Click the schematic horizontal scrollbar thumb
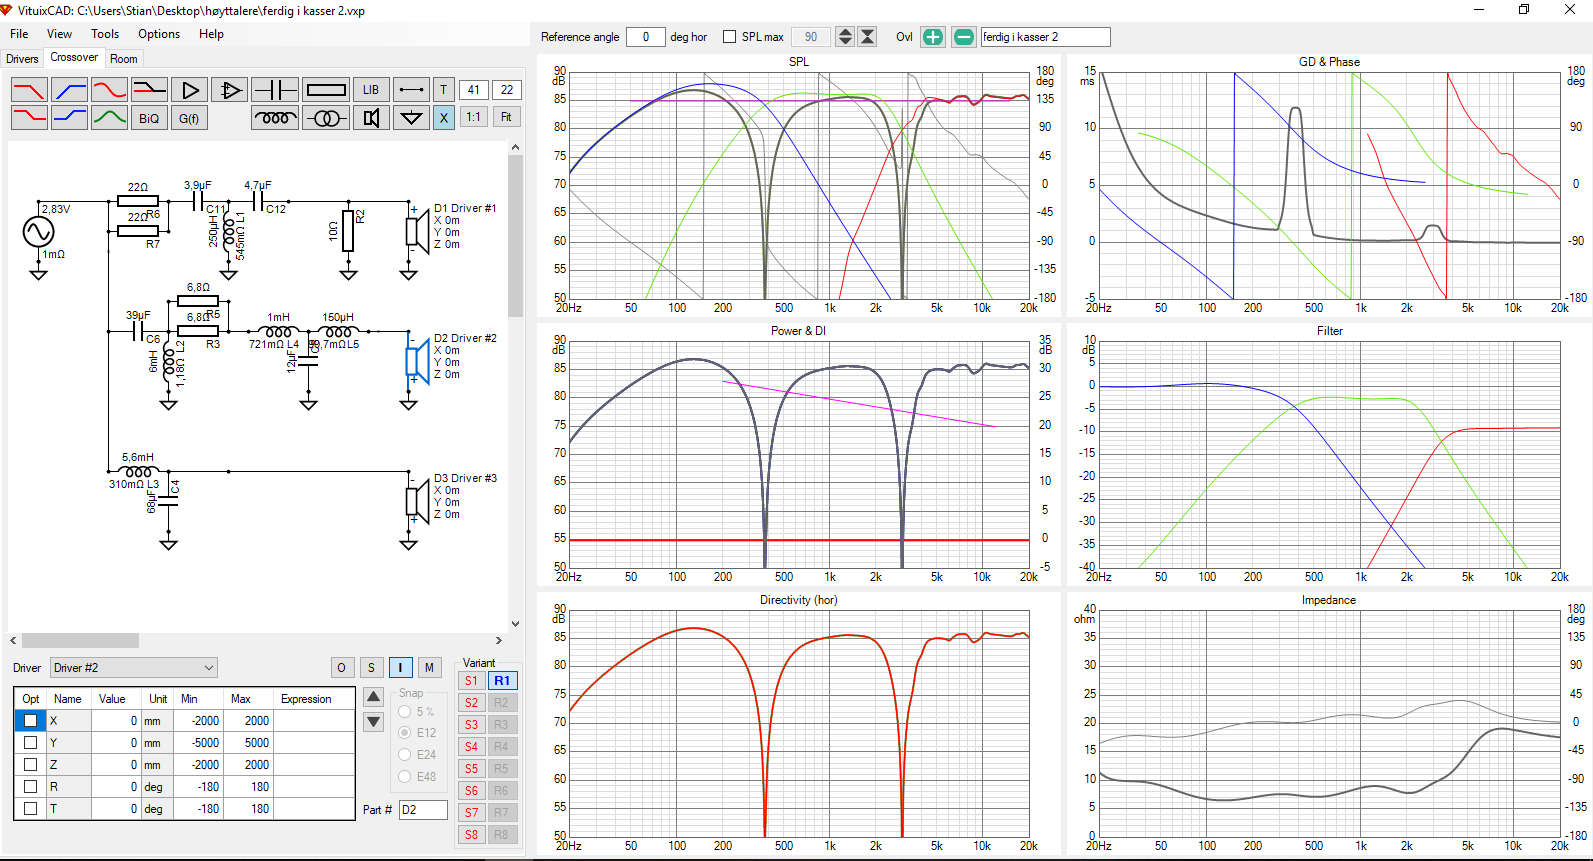This screenshot has width=1593, height=861. (80, 641)
